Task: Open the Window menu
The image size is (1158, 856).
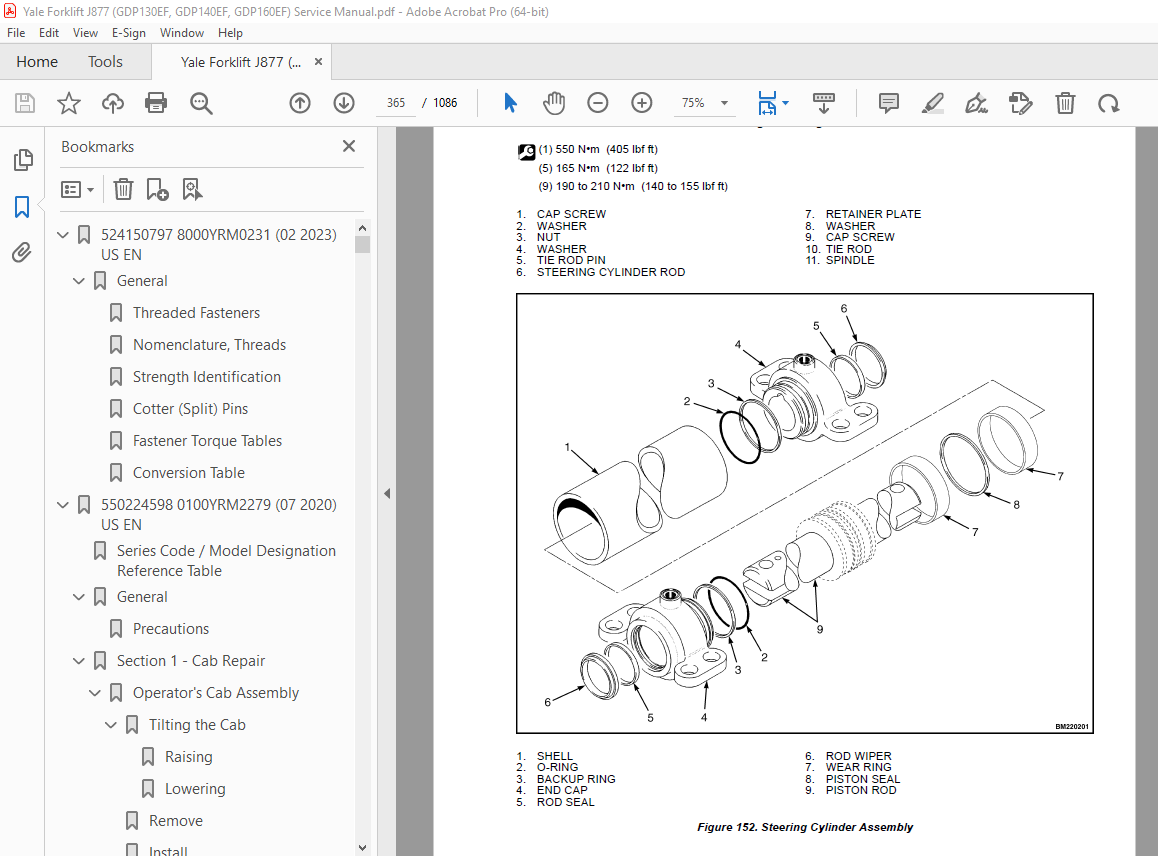Action: (182, 32)
